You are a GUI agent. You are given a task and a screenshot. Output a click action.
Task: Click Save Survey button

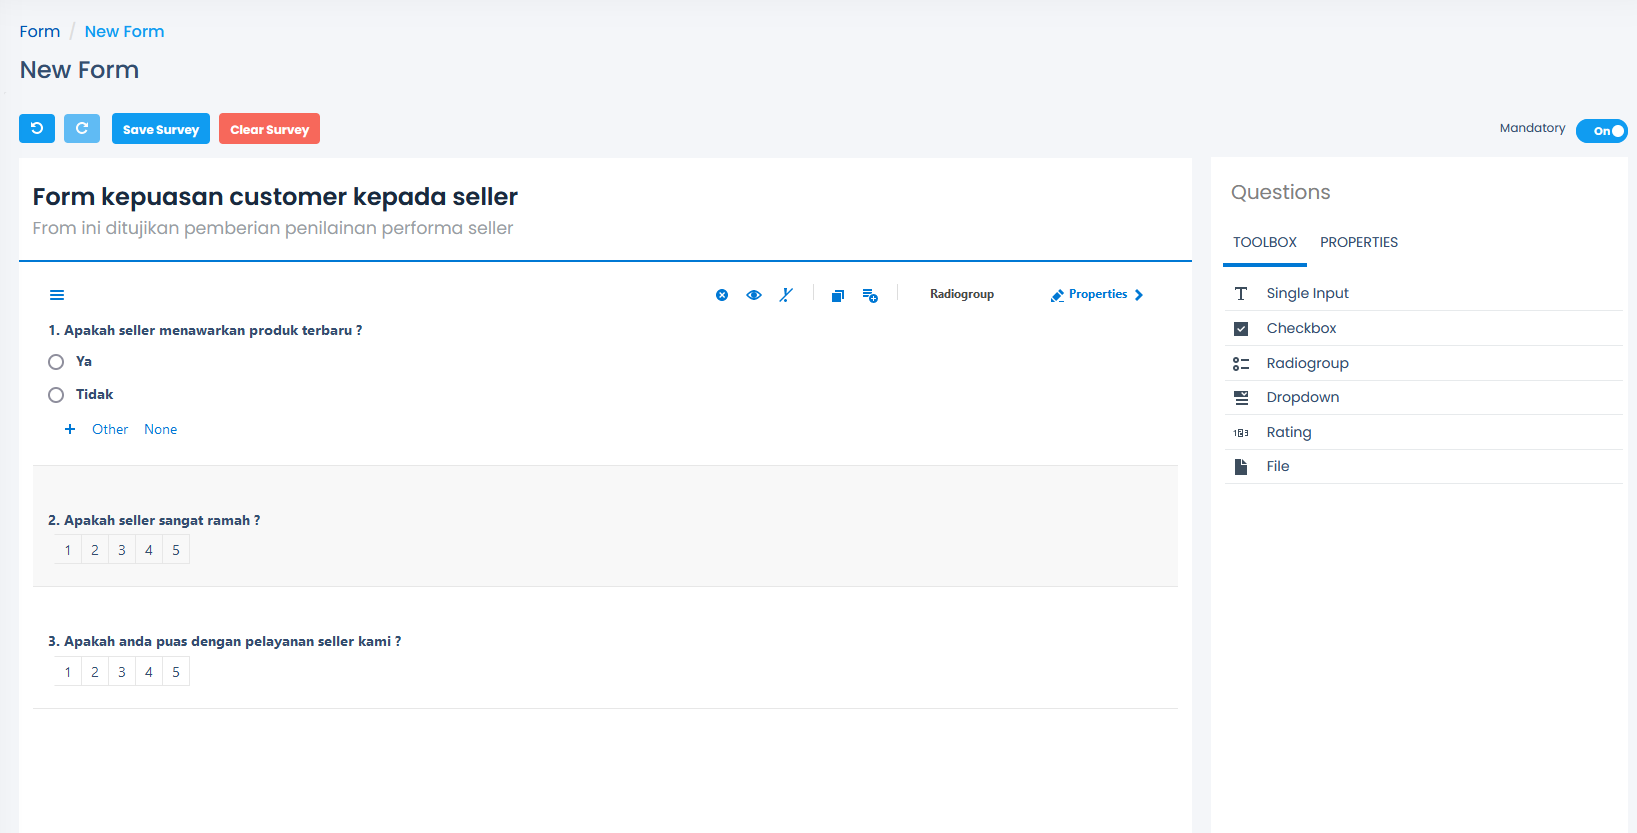(161, 129)
